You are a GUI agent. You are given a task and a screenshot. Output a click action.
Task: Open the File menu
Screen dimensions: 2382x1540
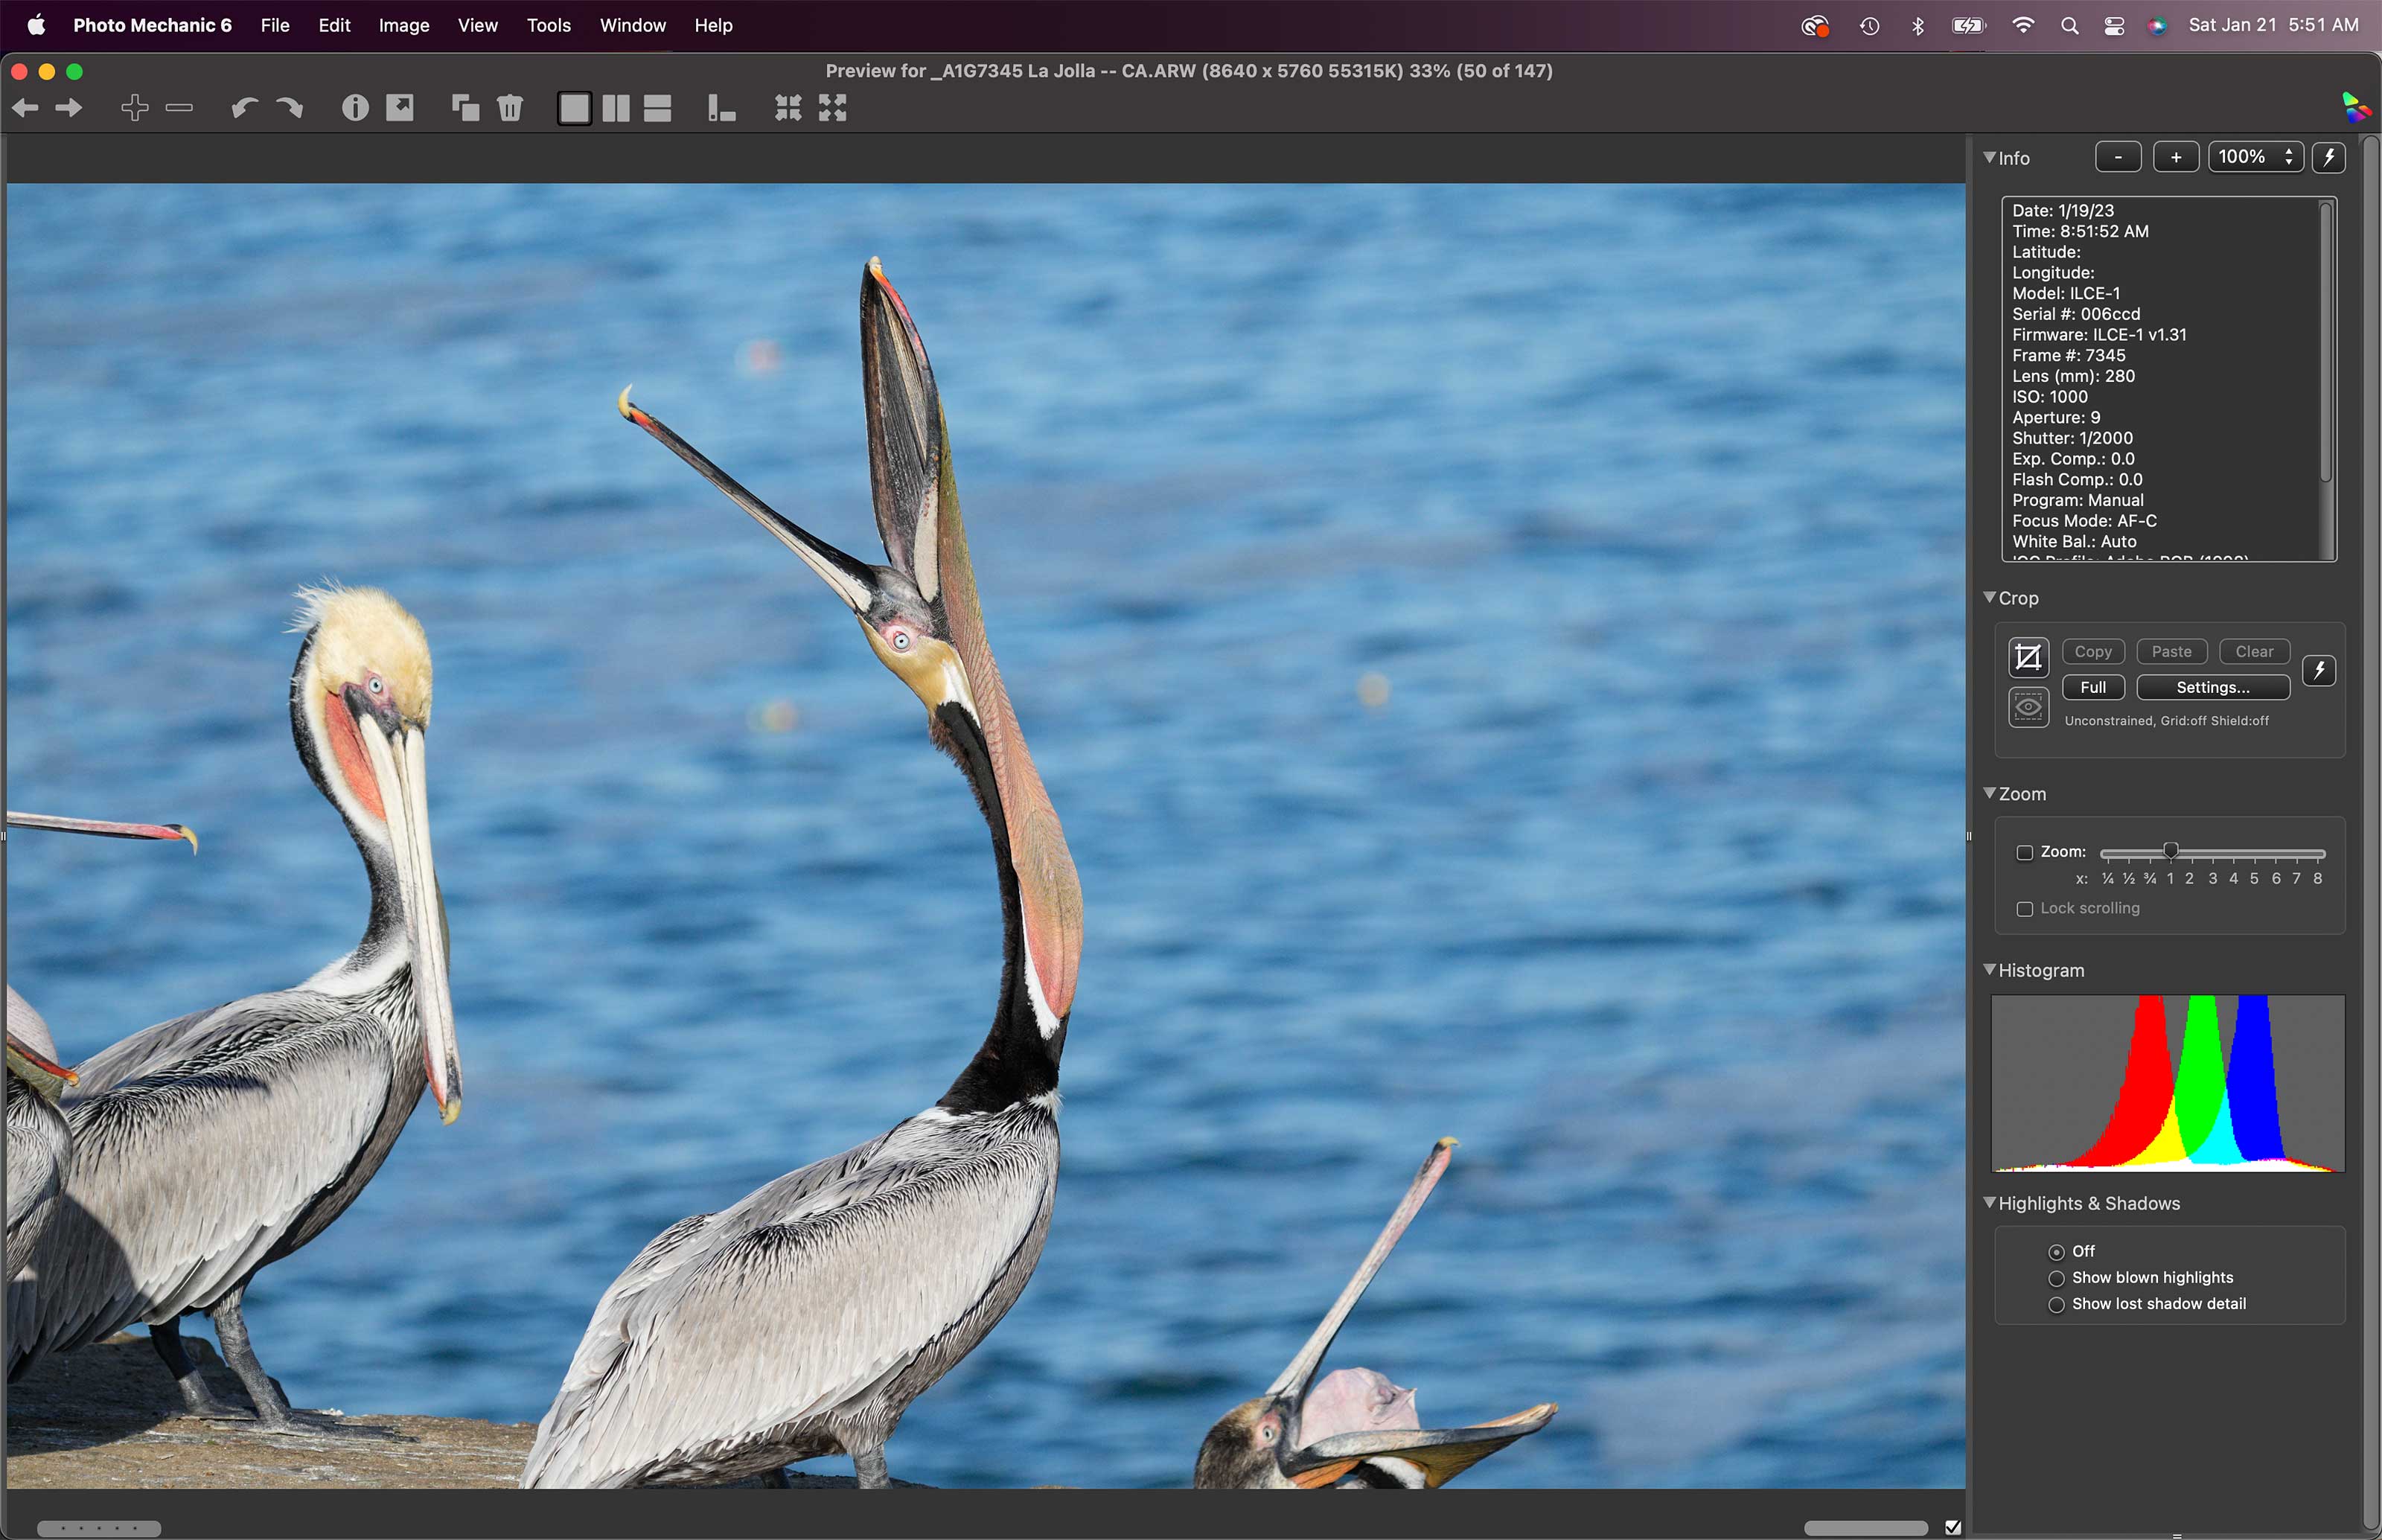click(275, 26)
